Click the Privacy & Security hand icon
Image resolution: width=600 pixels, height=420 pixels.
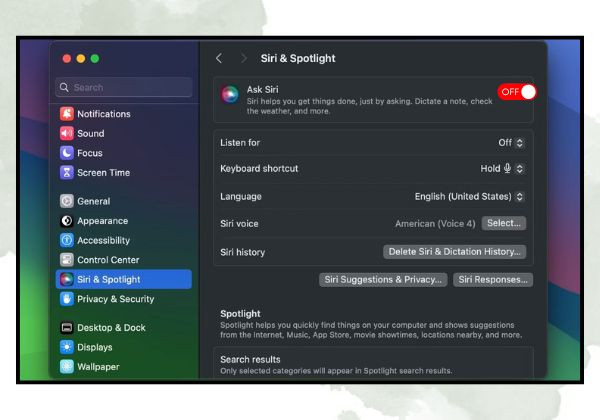pos(67,299)
